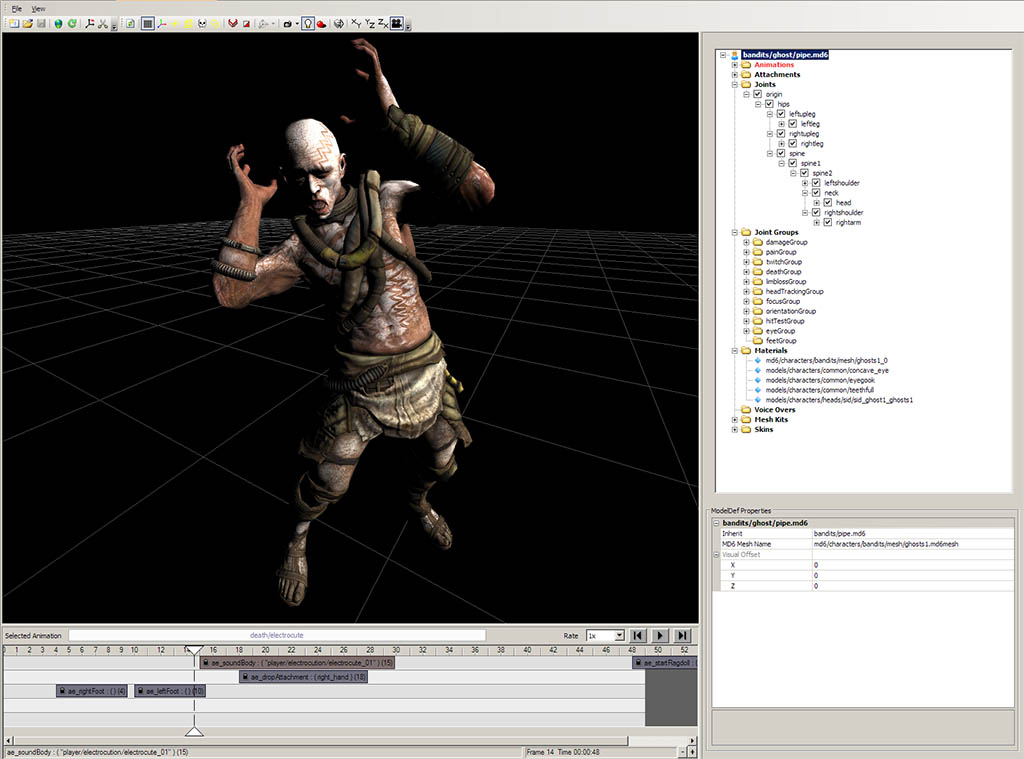The image size is (1024, 759).
Task: Uncheck the leftupleg joint checkbox
Action: (781, 114)
